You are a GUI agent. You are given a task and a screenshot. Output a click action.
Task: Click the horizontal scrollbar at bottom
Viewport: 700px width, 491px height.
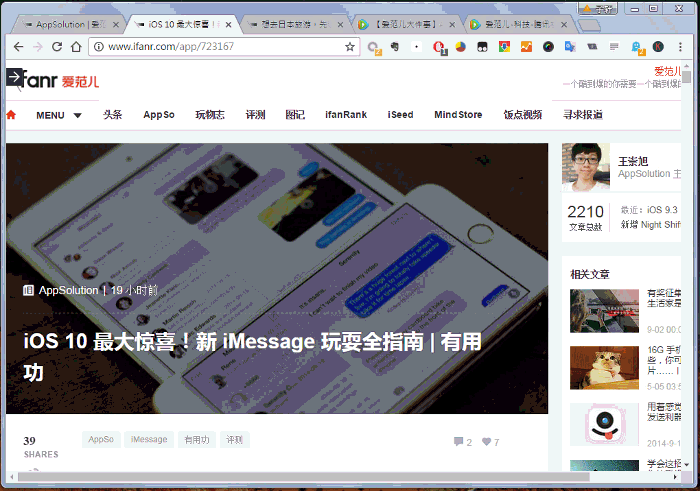(x=304, y=477)
